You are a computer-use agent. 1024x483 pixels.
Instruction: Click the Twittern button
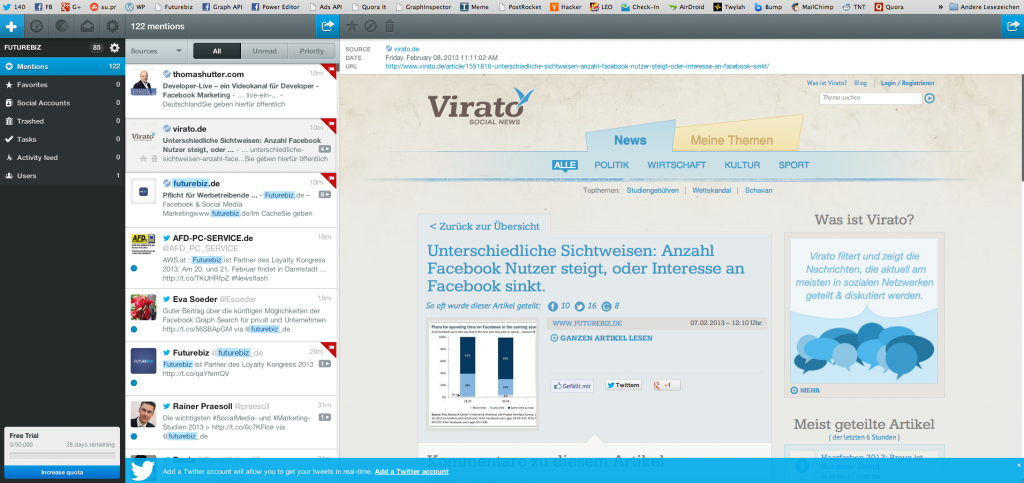[x=623, y=385]
